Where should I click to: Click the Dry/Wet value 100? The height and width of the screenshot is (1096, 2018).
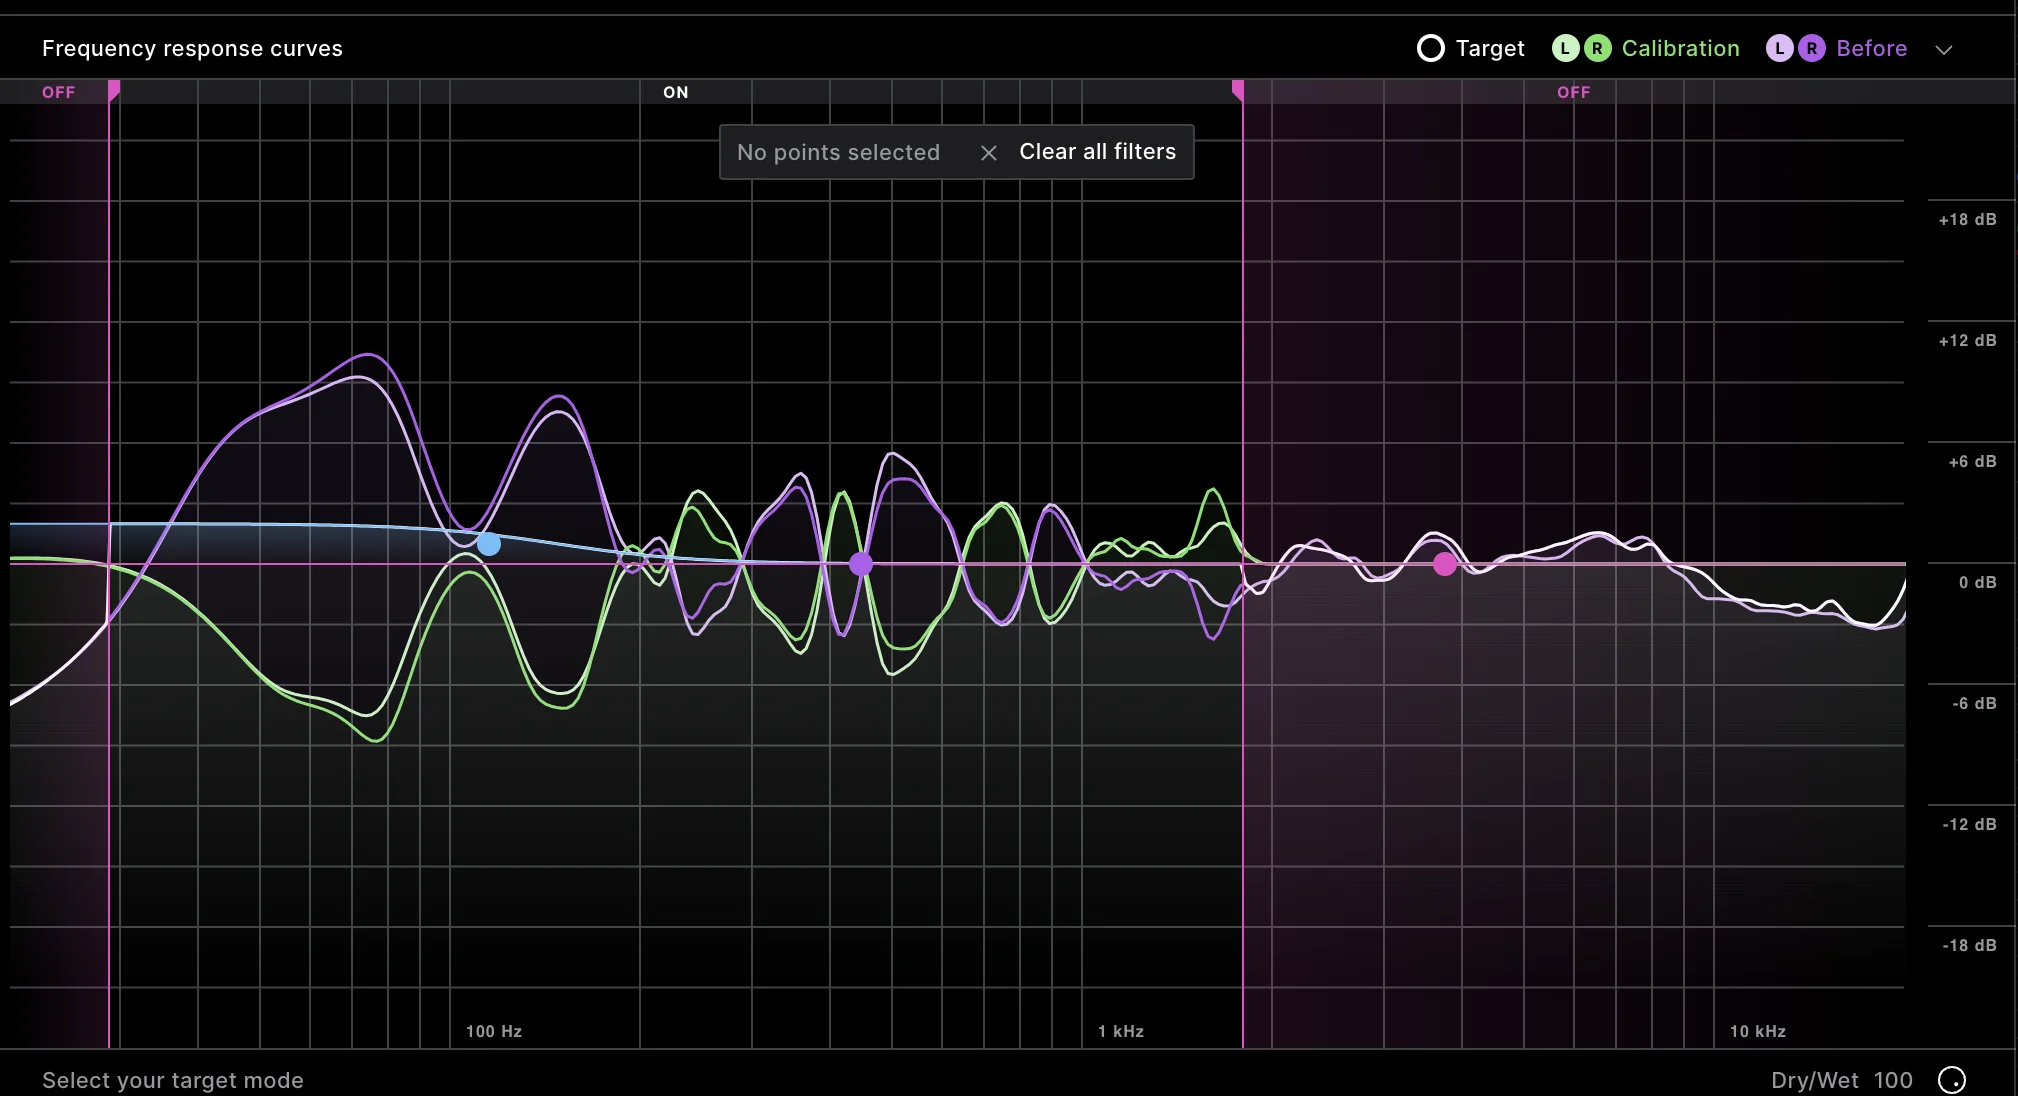click(1893, 1080)
